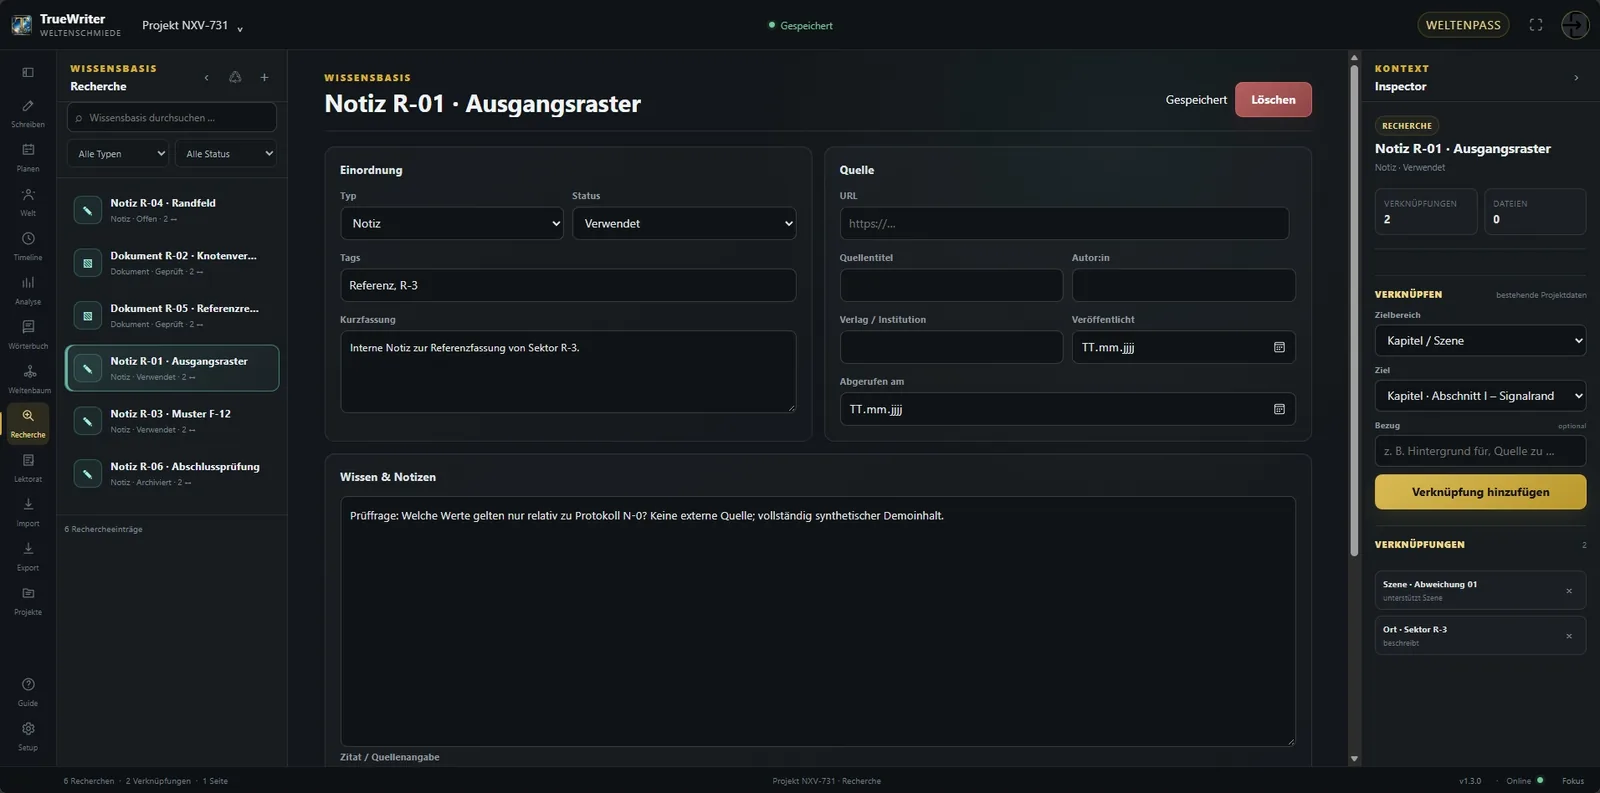This screenshot has height=793, width=1600.
Task: Open the Timeline view
Action: 28,246
